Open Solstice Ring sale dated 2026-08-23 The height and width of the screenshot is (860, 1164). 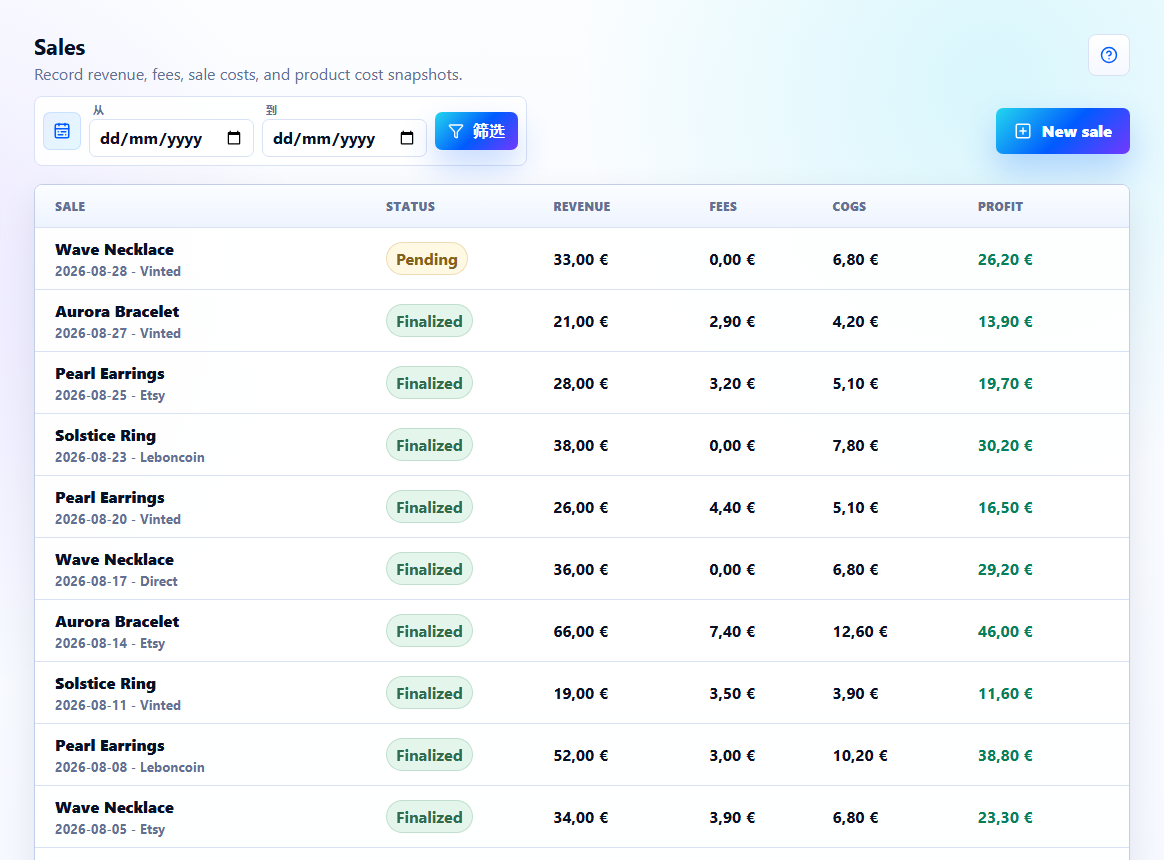[582, 445]
